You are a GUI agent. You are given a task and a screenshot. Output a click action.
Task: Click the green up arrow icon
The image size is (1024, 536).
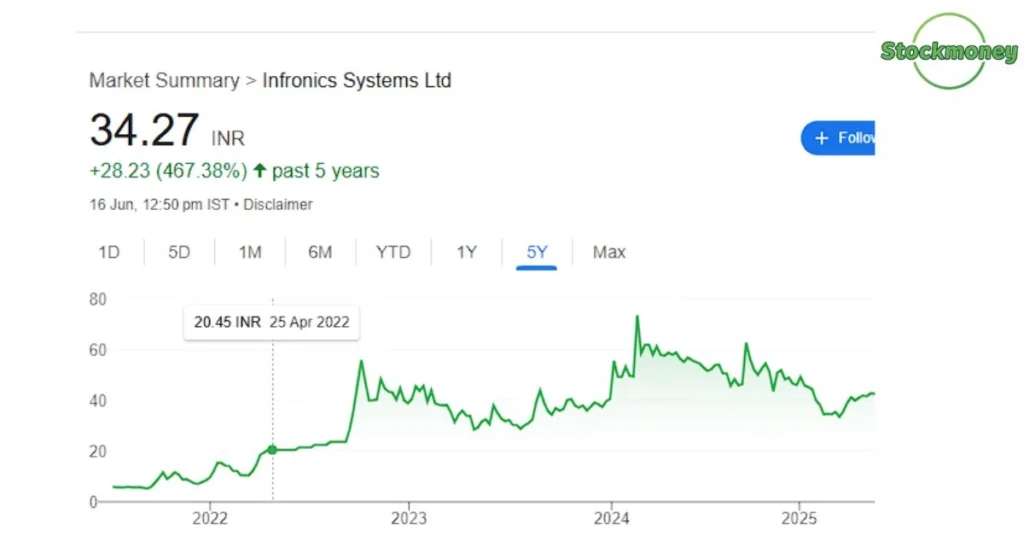pyautogui.click(x=260, y=170)
